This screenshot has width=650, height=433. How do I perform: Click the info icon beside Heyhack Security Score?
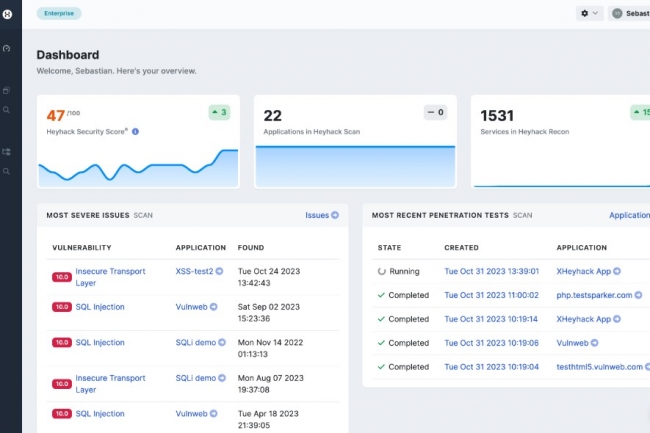[x=136, y=131]
